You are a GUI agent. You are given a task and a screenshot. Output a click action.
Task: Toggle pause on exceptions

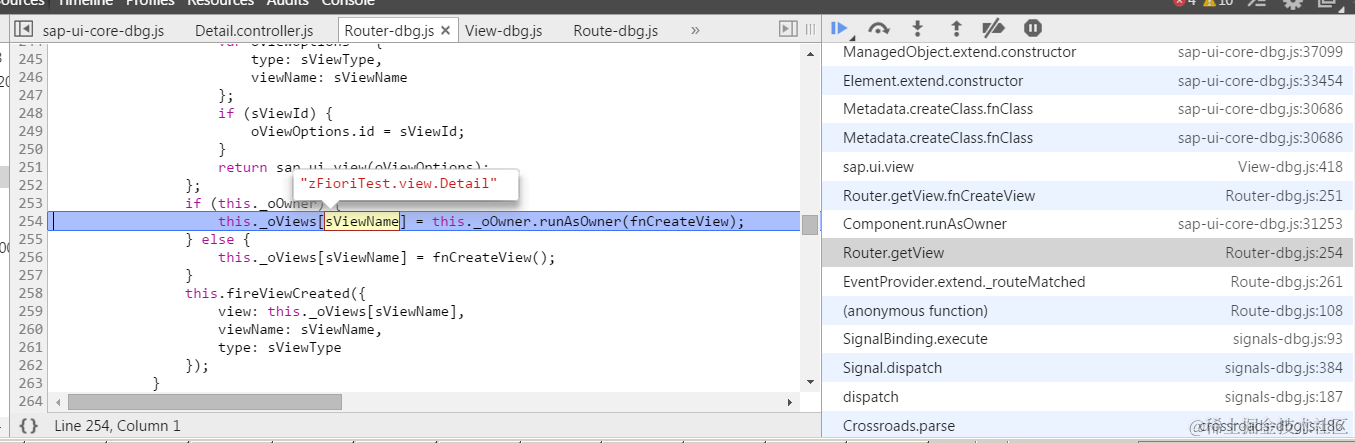click(1033, 29)
